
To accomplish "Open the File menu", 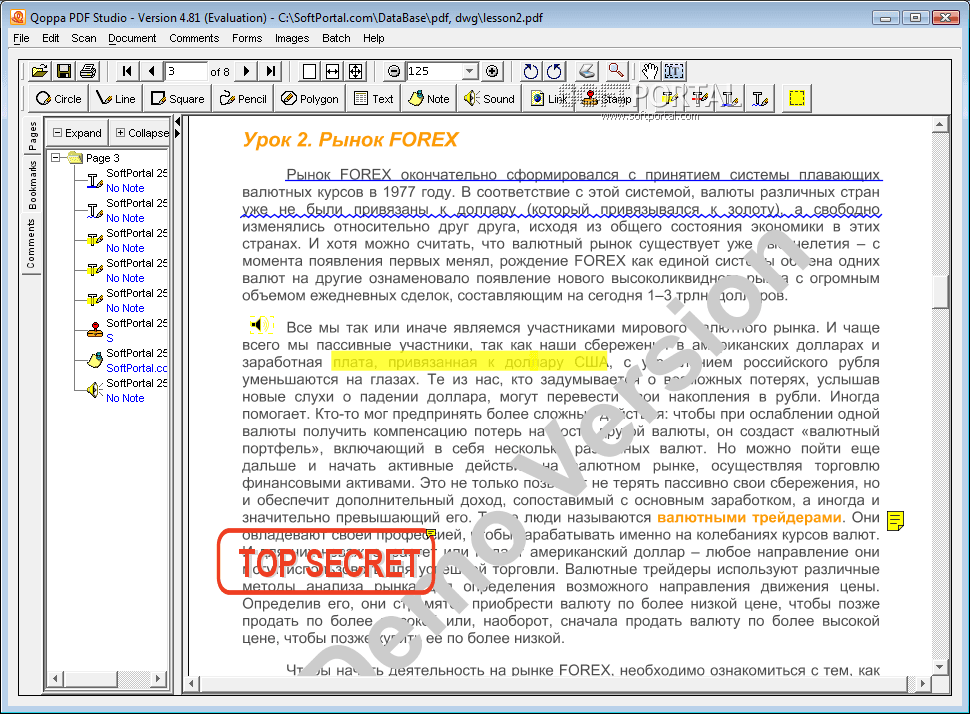I will point(21,38).
